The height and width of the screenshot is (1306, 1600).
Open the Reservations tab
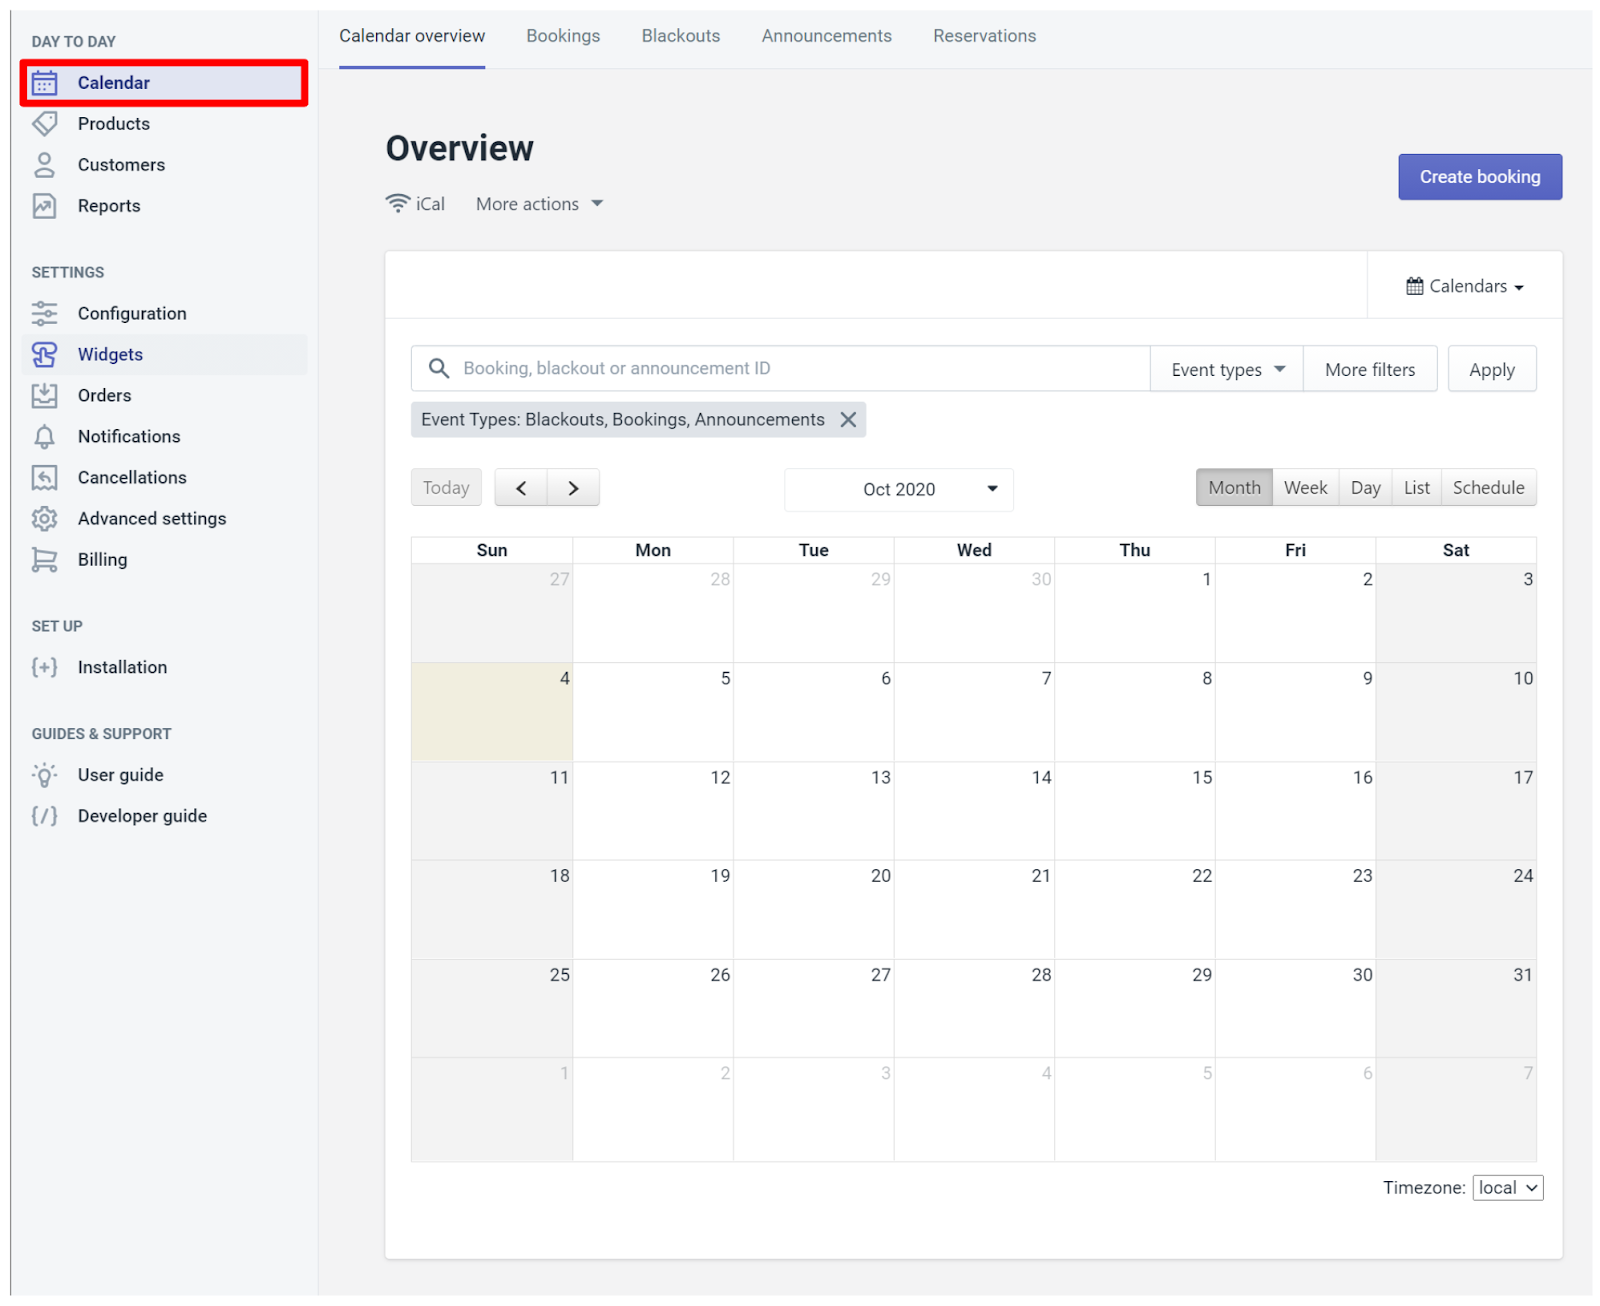(x=984, y=36)
